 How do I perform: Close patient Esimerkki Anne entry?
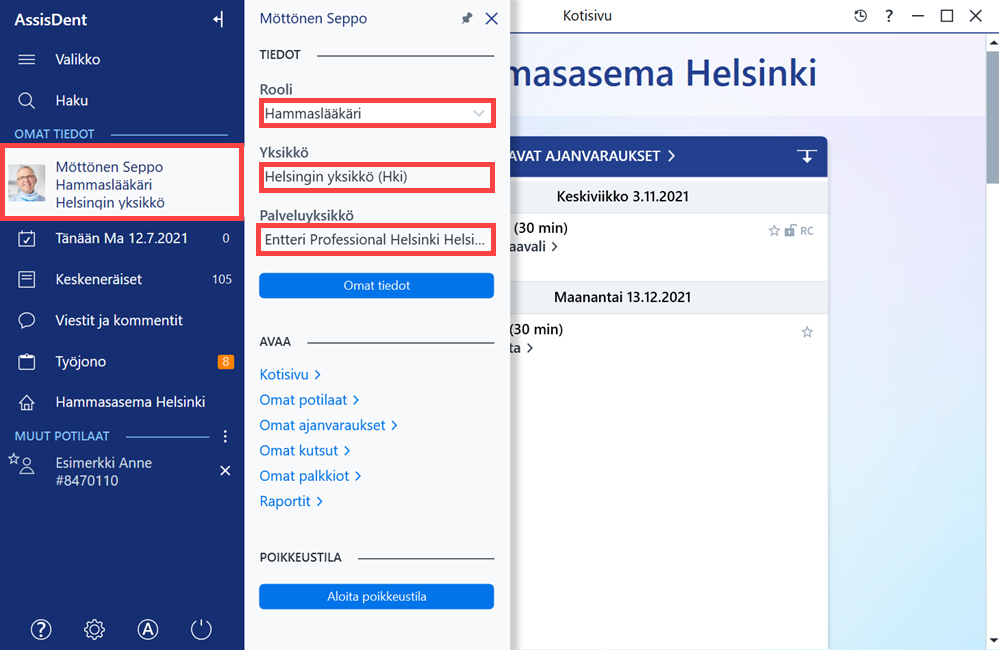(x=225, y=471)
